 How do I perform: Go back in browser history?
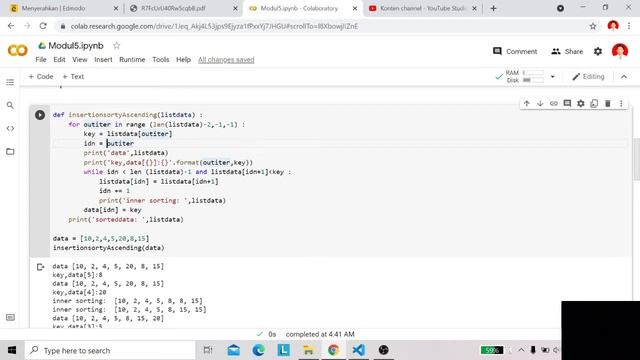pyautogui.click(x=11, y=26)
